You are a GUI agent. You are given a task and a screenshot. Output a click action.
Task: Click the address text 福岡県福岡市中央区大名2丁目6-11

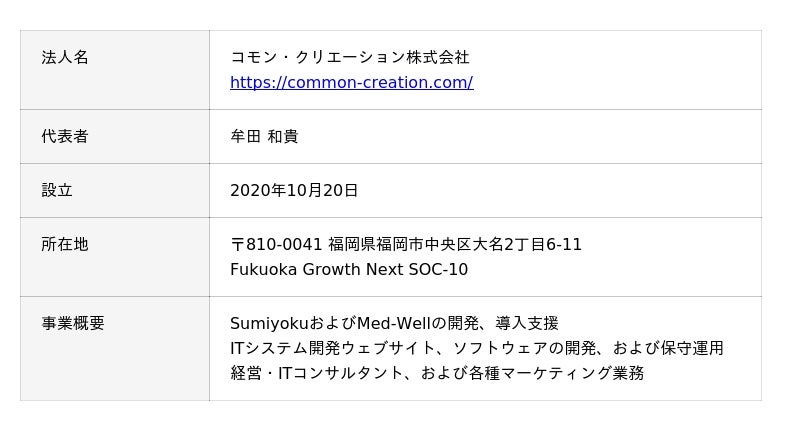[x=454, y=245]
